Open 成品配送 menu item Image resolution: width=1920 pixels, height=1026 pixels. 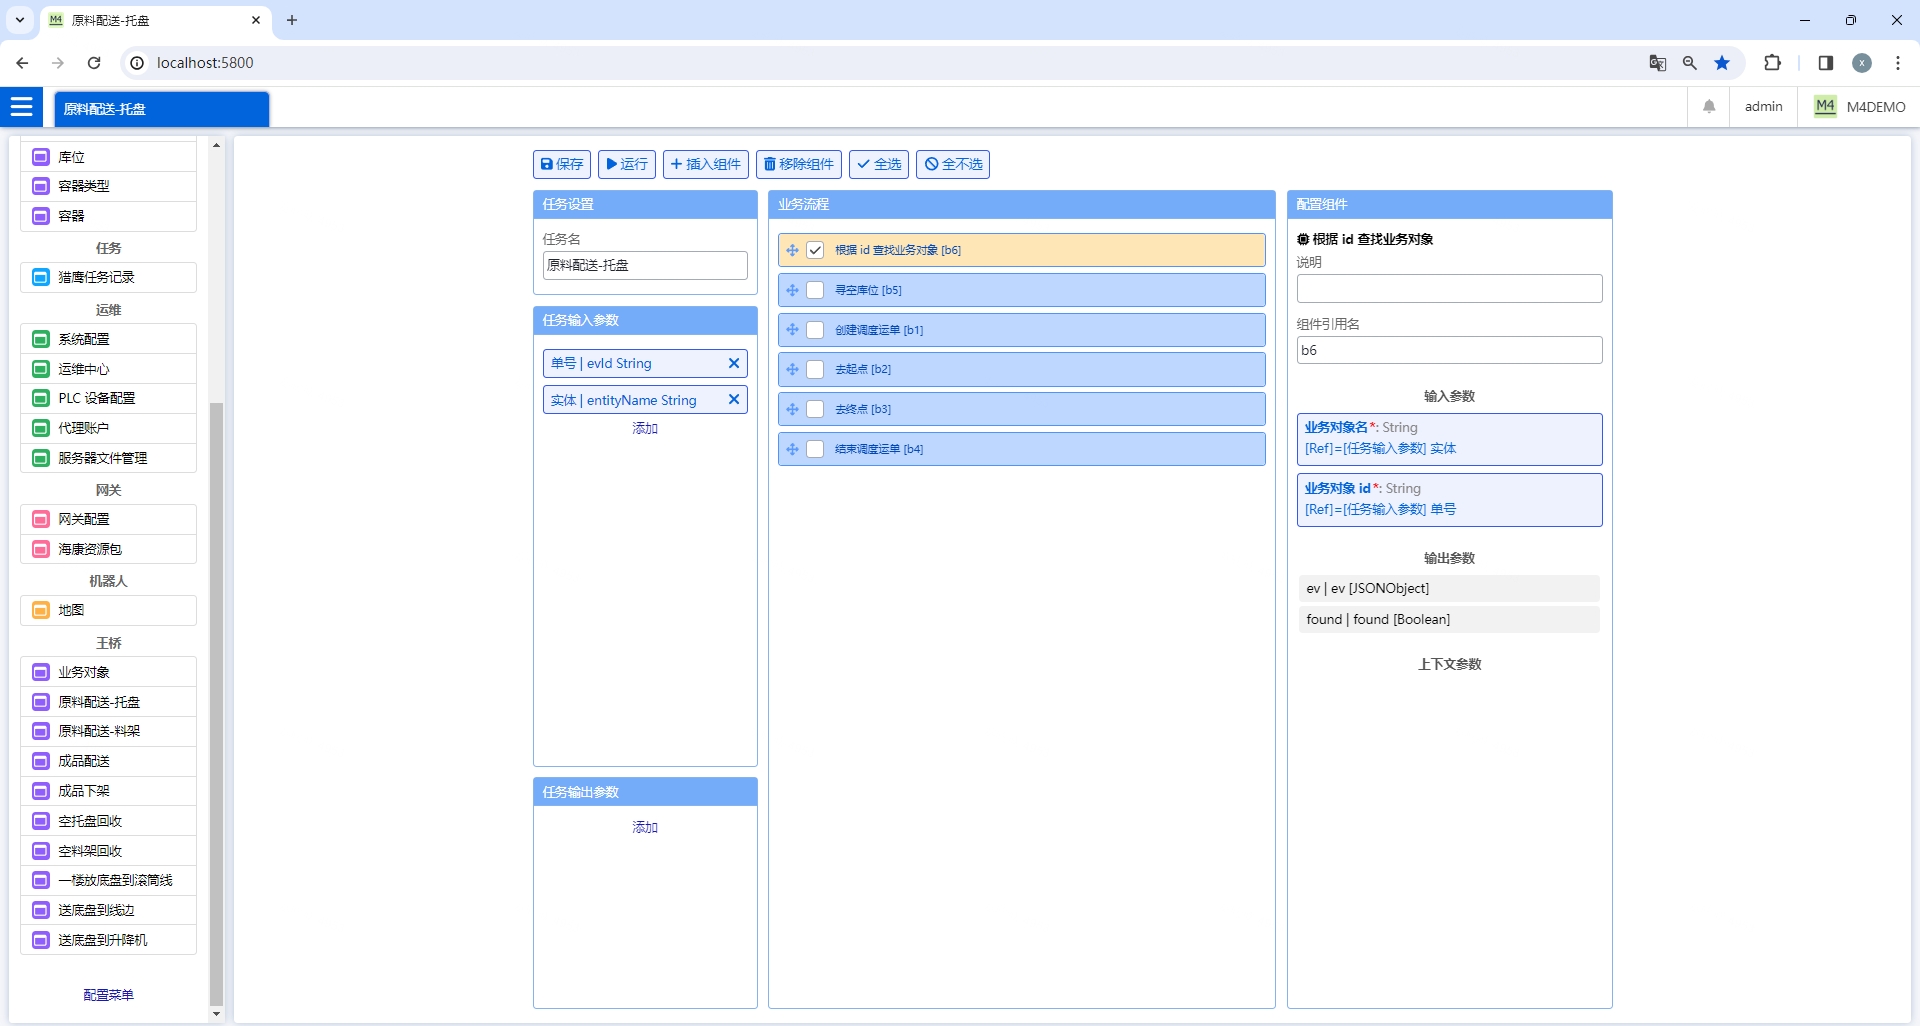108,761
